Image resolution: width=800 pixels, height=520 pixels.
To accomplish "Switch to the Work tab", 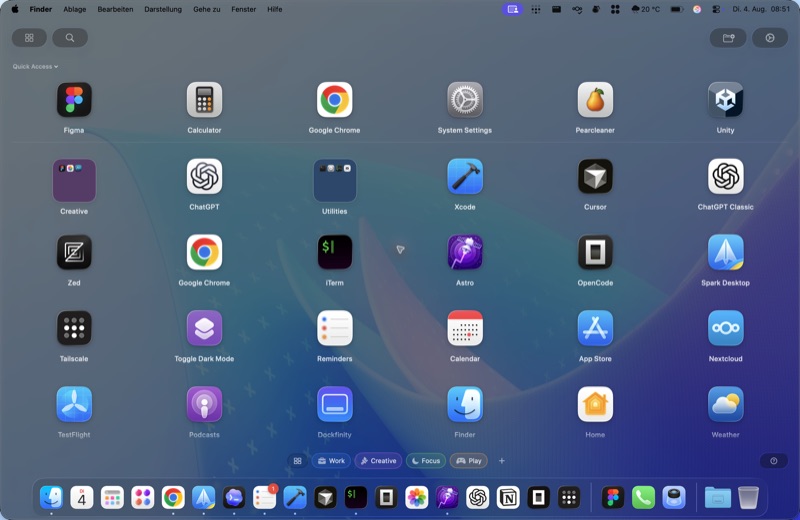I will (x=331, y=461).
